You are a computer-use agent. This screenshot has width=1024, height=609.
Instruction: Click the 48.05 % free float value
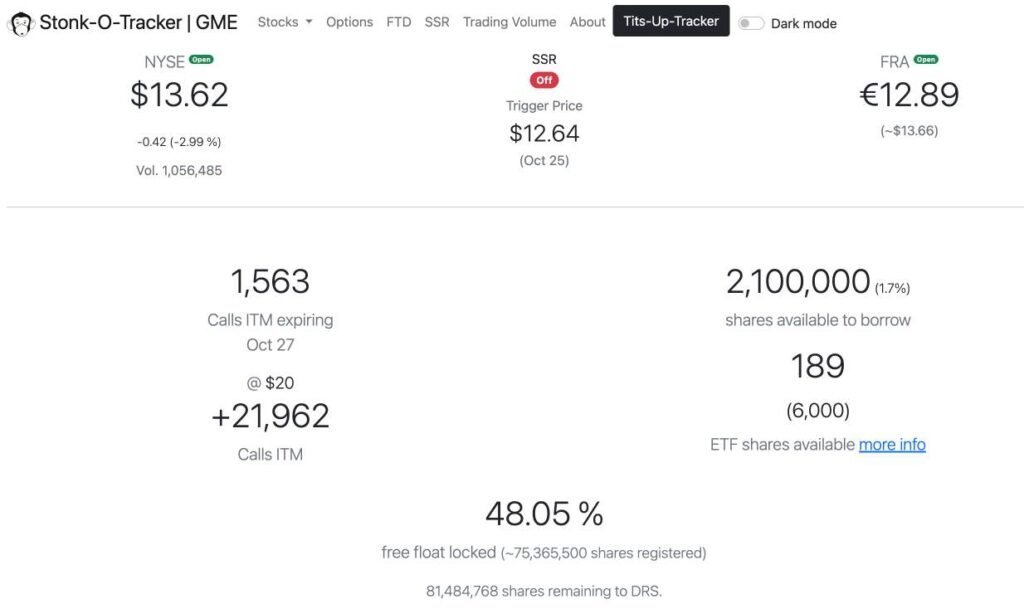[544, 514]
